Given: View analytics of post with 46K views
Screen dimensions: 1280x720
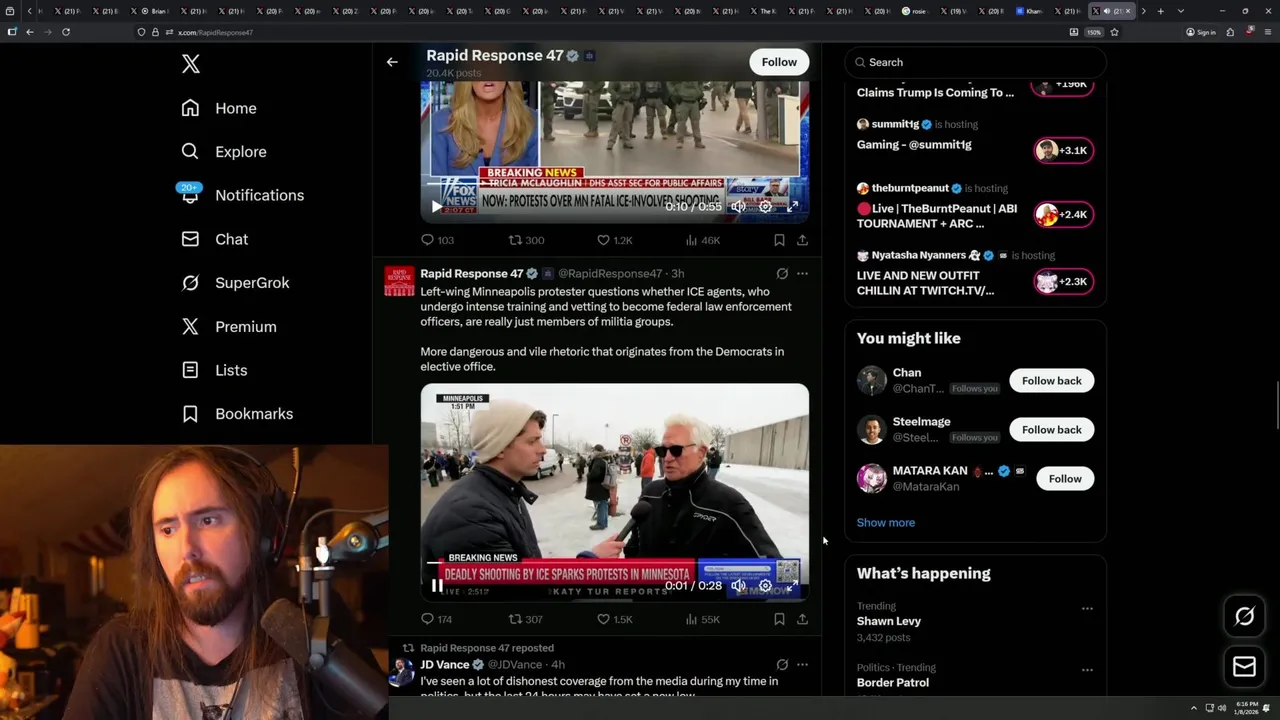Looking at the screenshot, I should [x=702, y=240].
